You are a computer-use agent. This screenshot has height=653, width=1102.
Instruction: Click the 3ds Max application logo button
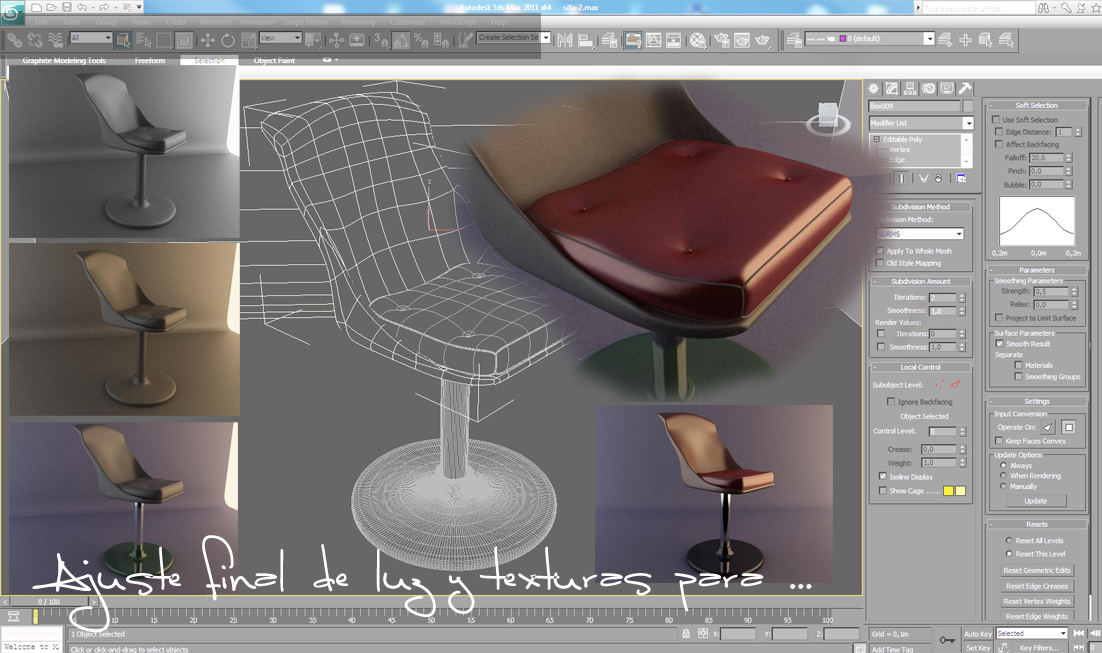coord(12,12)
